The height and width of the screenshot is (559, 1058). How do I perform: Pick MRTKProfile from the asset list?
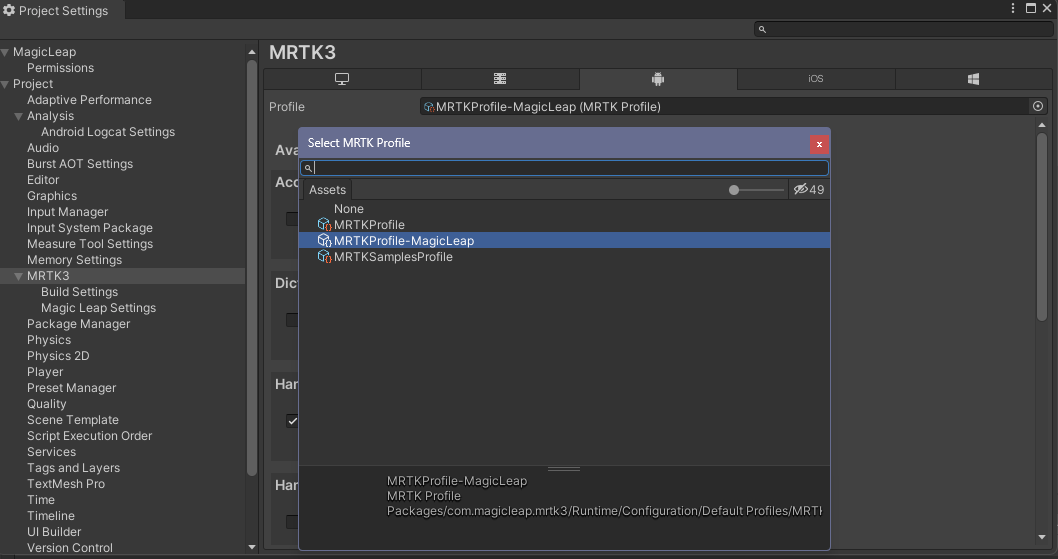pos(369,225)
